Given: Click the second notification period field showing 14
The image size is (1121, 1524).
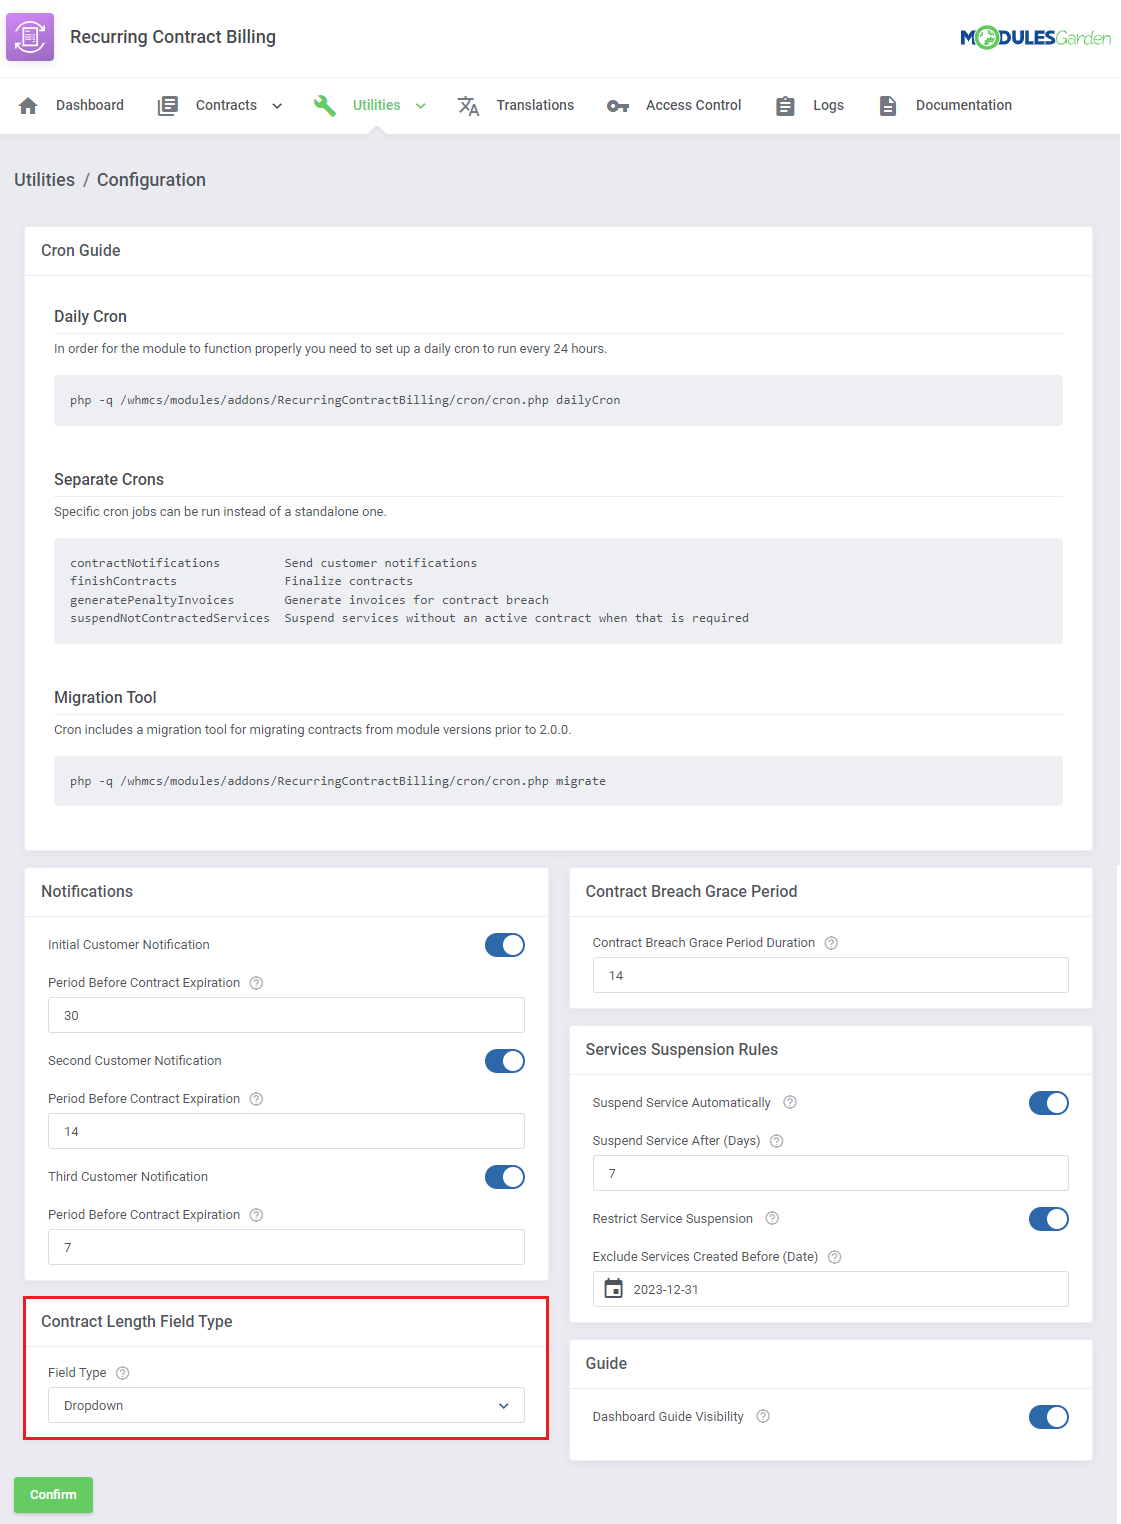Looking at the screenshot, I should click(286, 1131).
